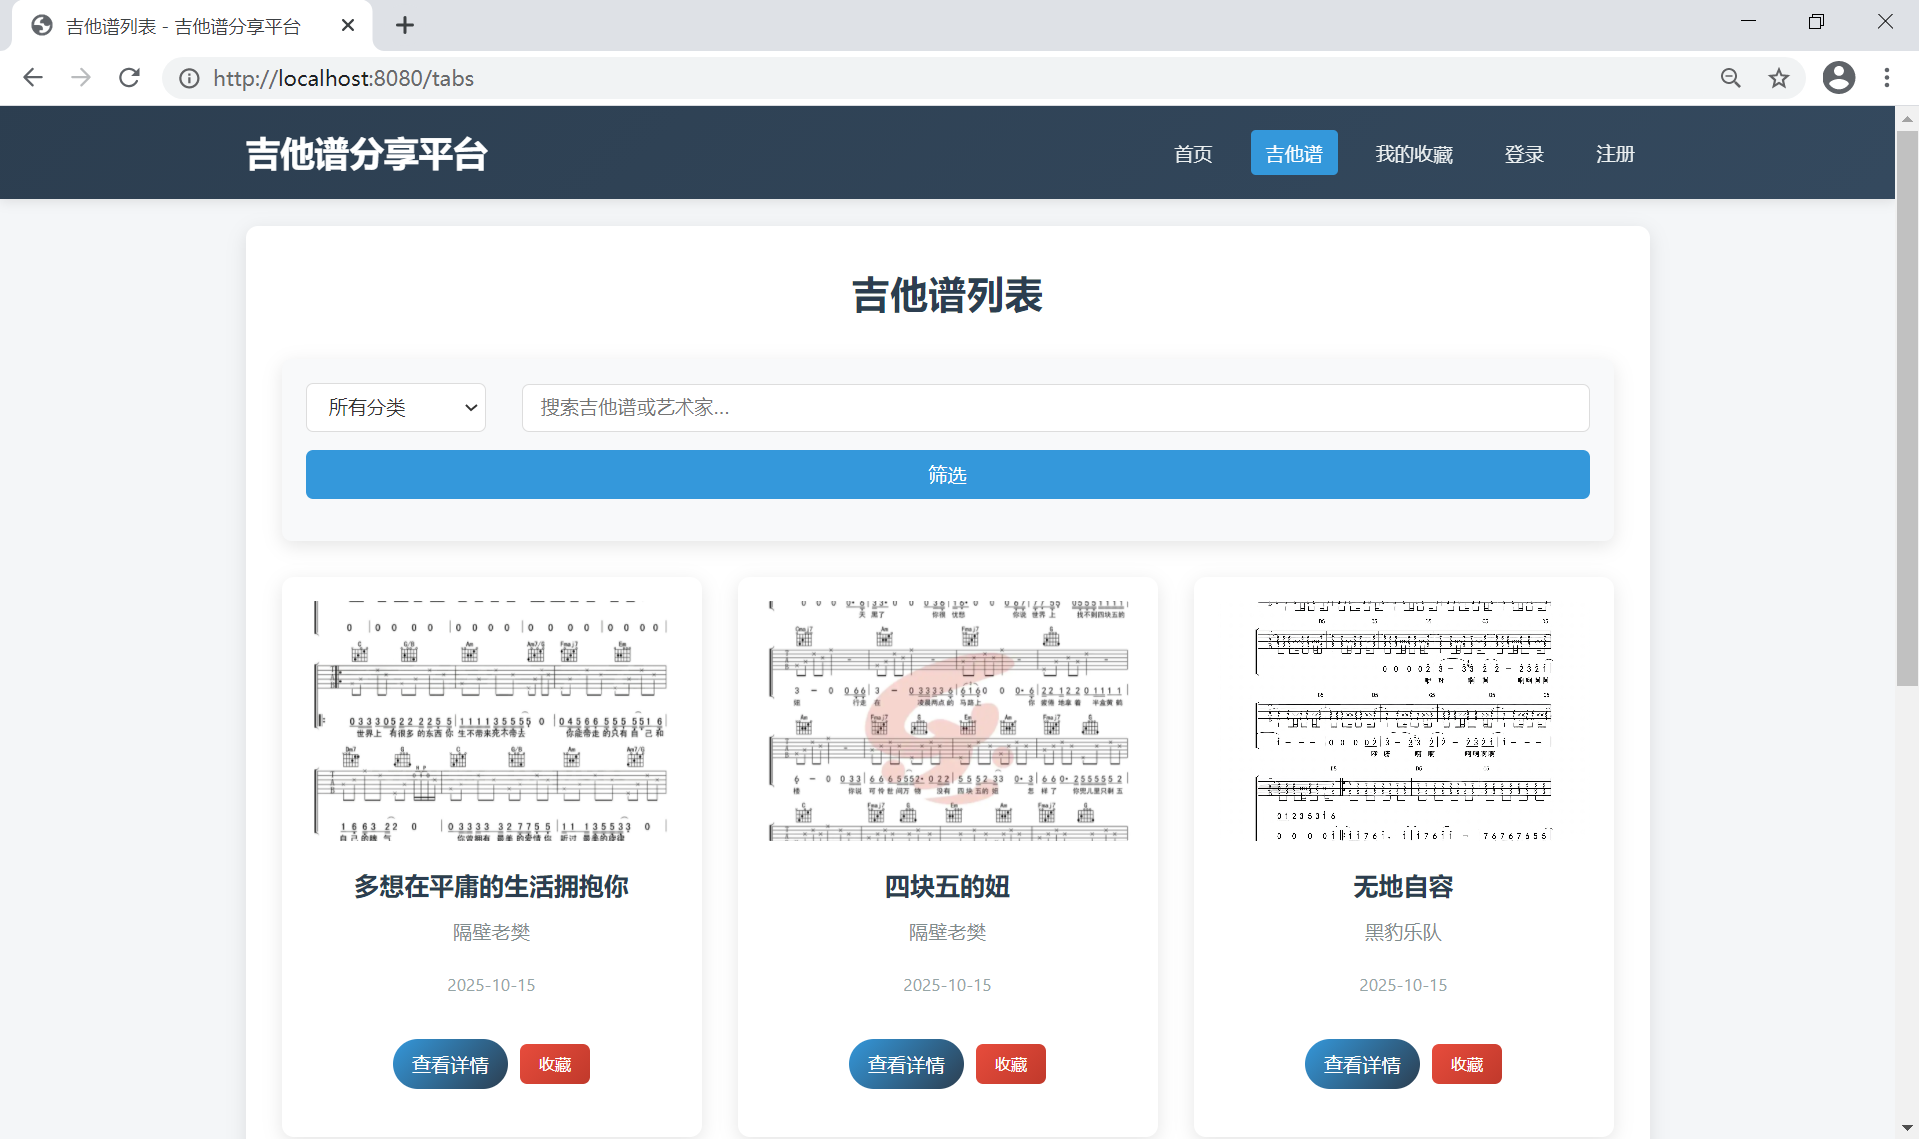1919x1139 pixels.
Task: Click the site information icon in address bar
Action: 189,78
